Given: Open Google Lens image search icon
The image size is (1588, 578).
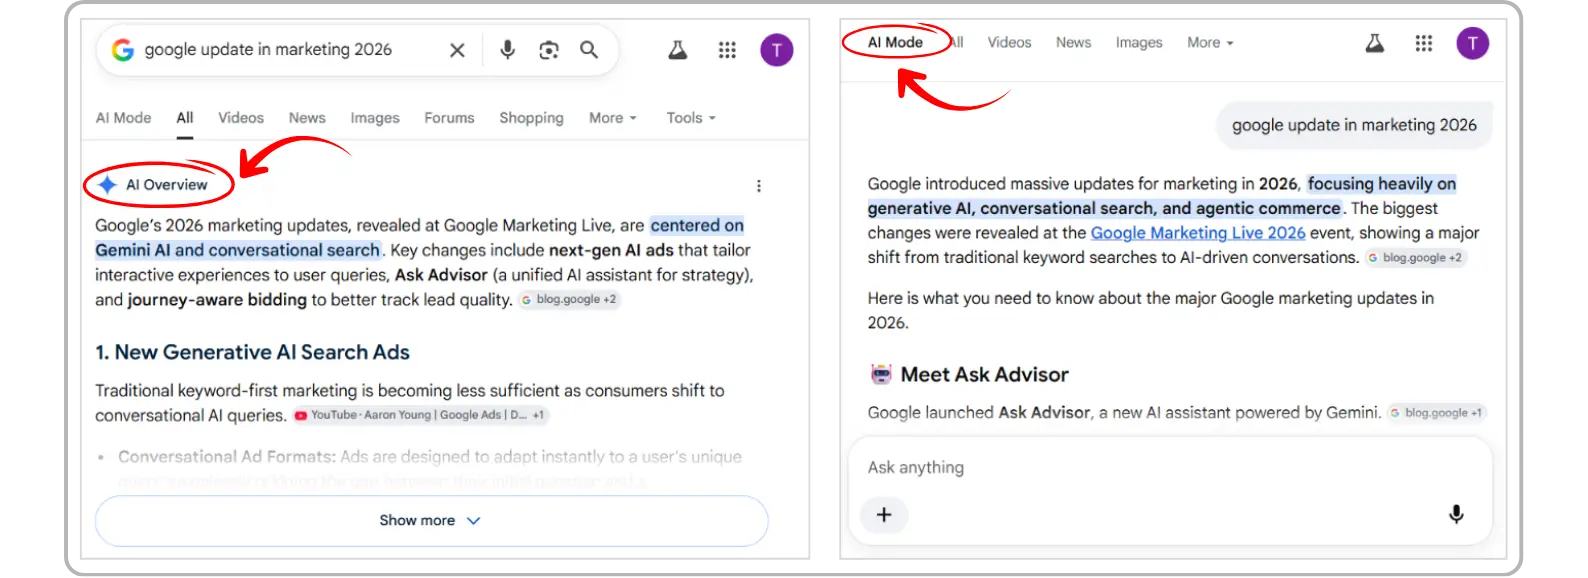Looking at the screenshot, I should [549, 50].
